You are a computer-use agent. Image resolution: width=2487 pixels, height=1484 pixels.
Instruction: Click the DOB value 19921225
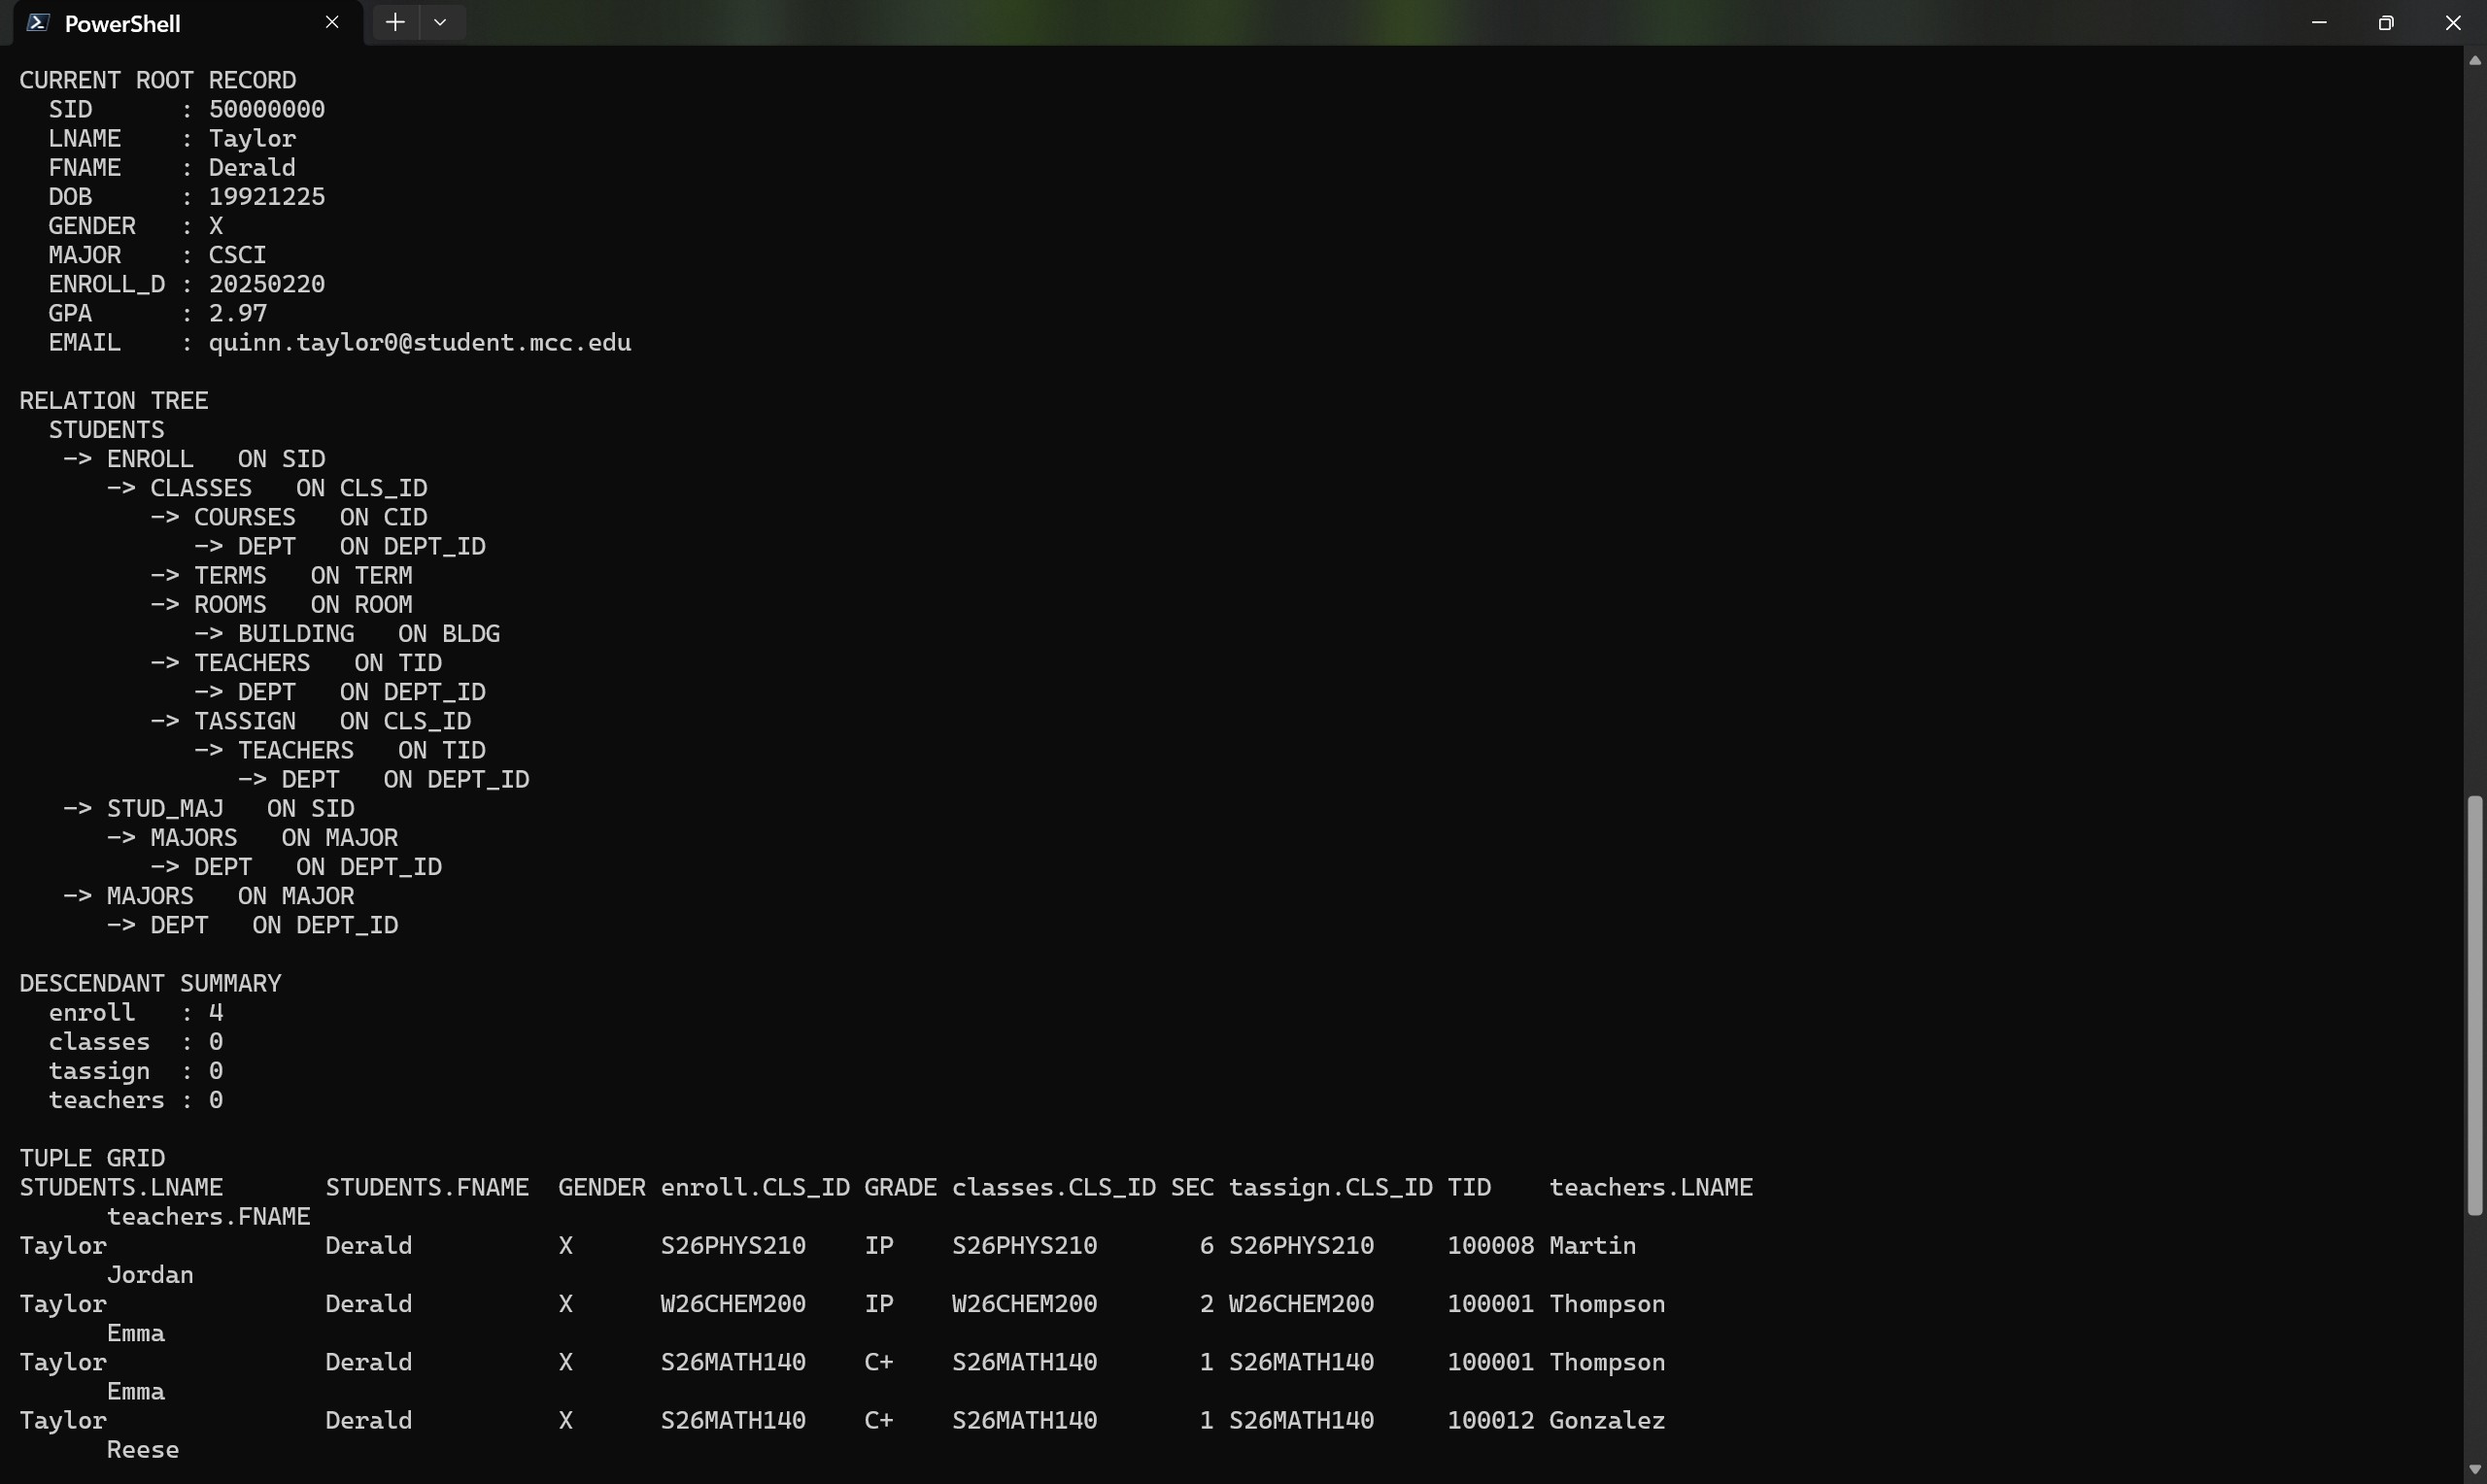267,196
